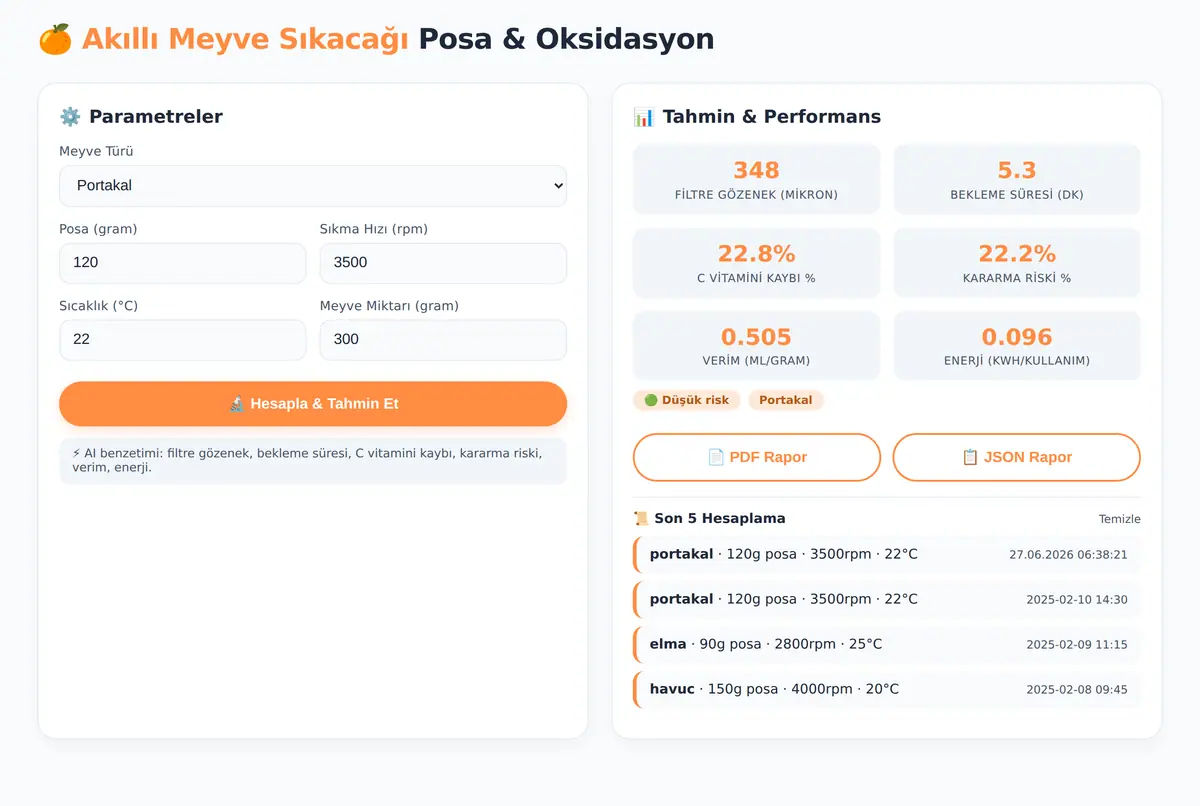This screenshot has width=1200, height=806.
Task: Click the orange emoji in the title
Action: click(55, 39)
